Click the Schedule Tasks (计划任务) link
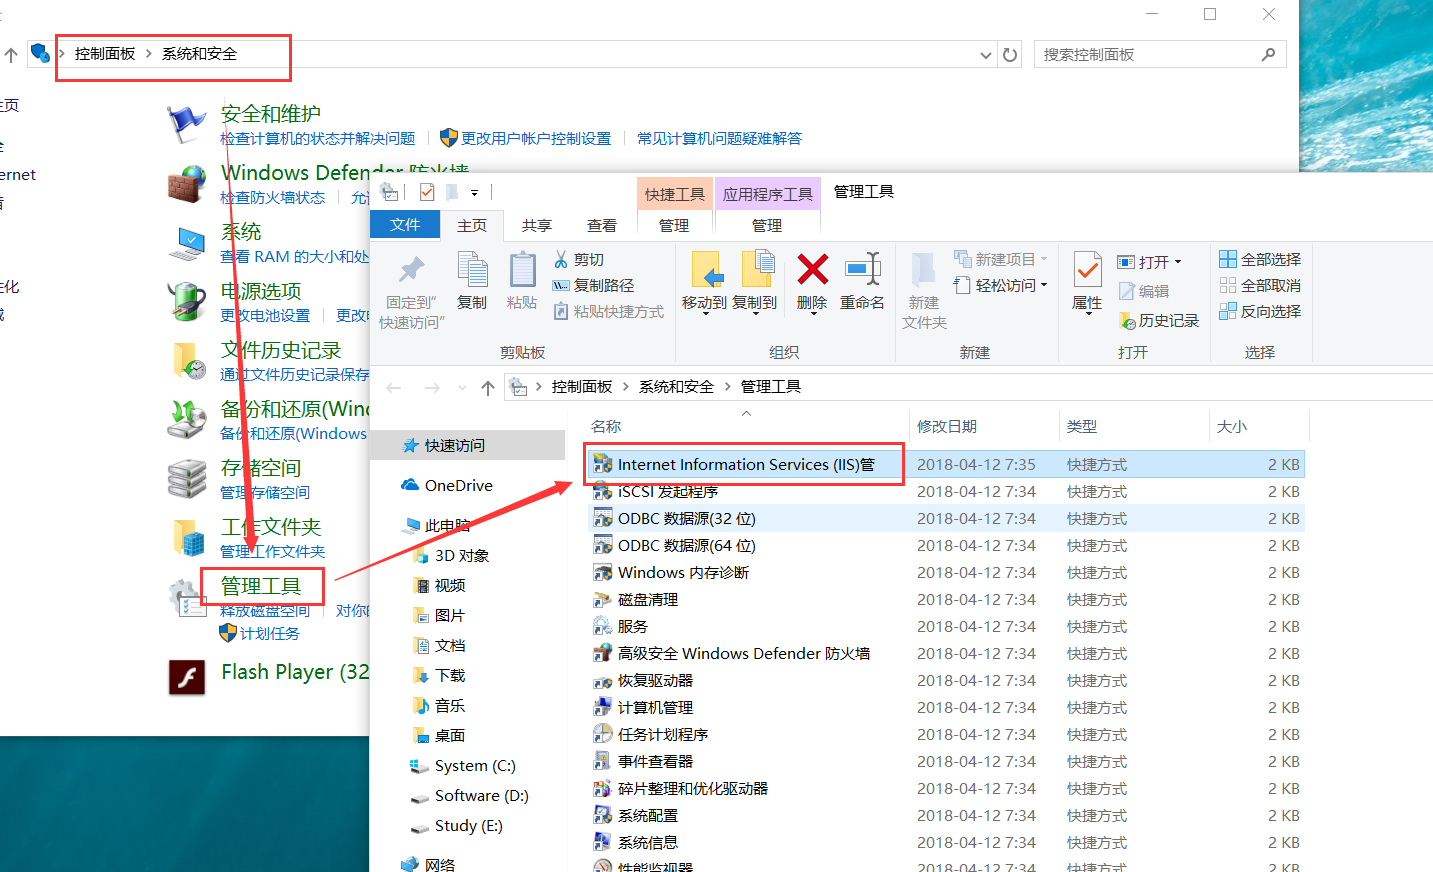Image resolution: width=1433 pixels, height=872 pixels. [x=270, y=634]
